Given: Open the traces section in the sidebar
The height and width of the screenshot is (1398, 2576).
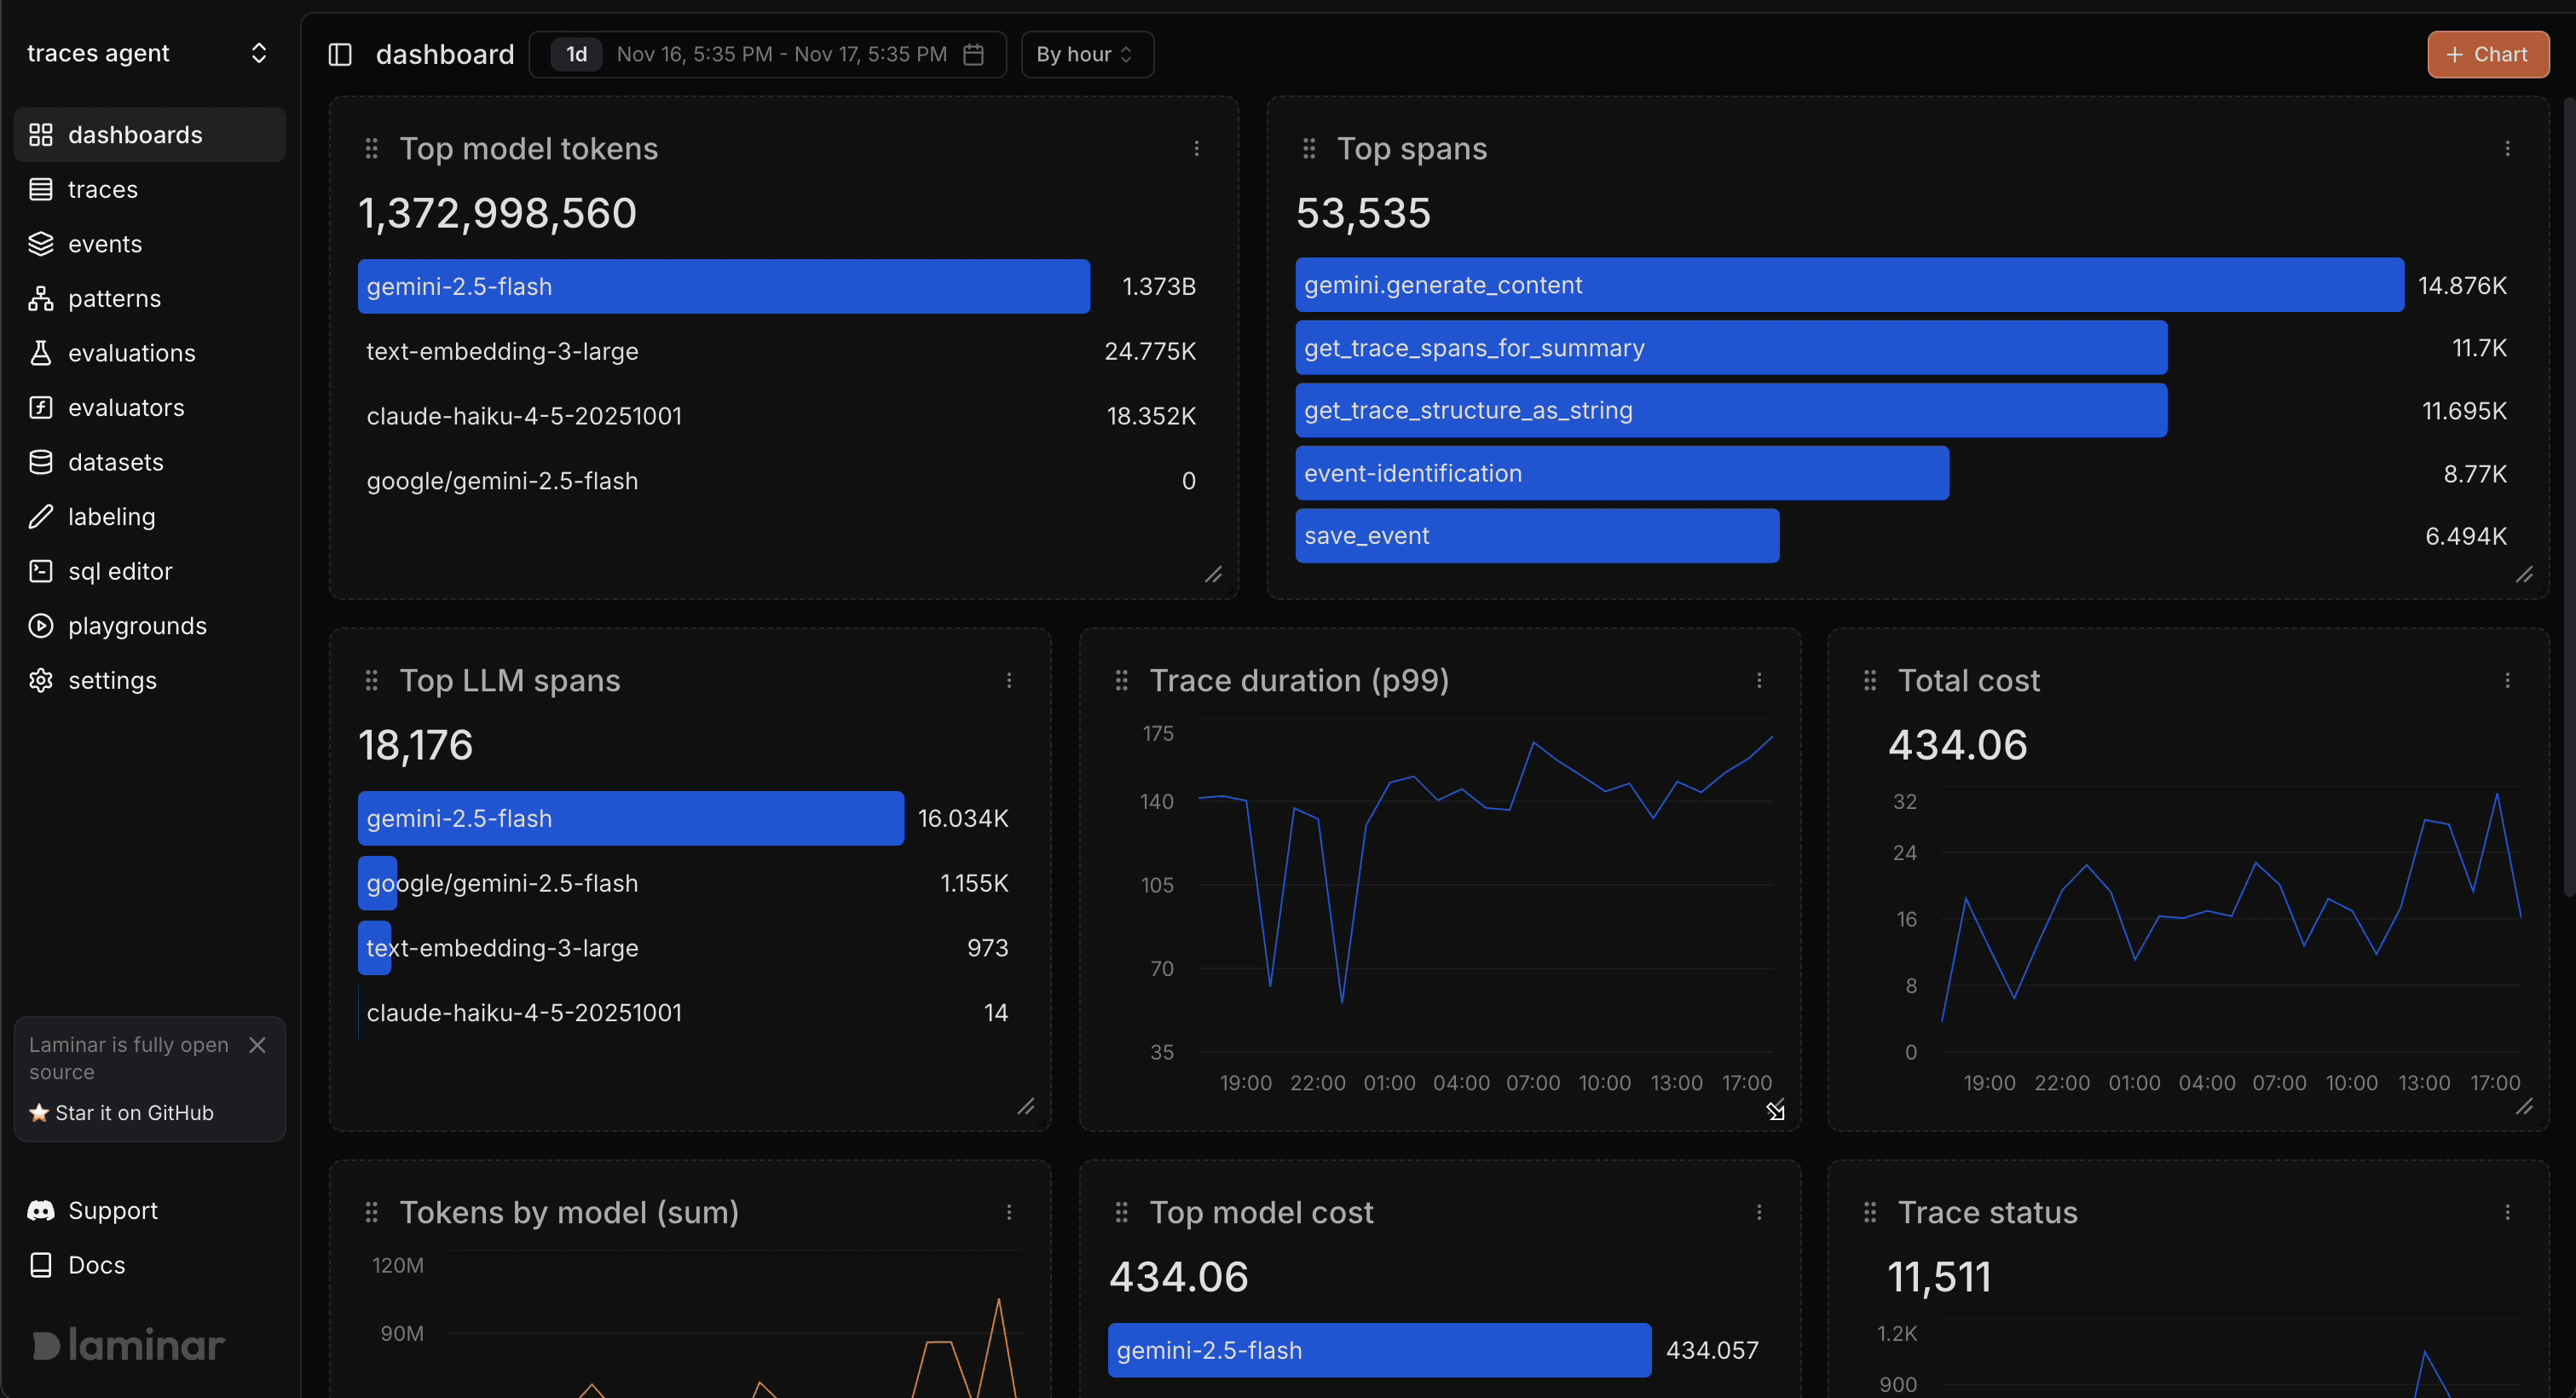Looking at the screenshot, I should pyautogui.click(x=103, y=189).
